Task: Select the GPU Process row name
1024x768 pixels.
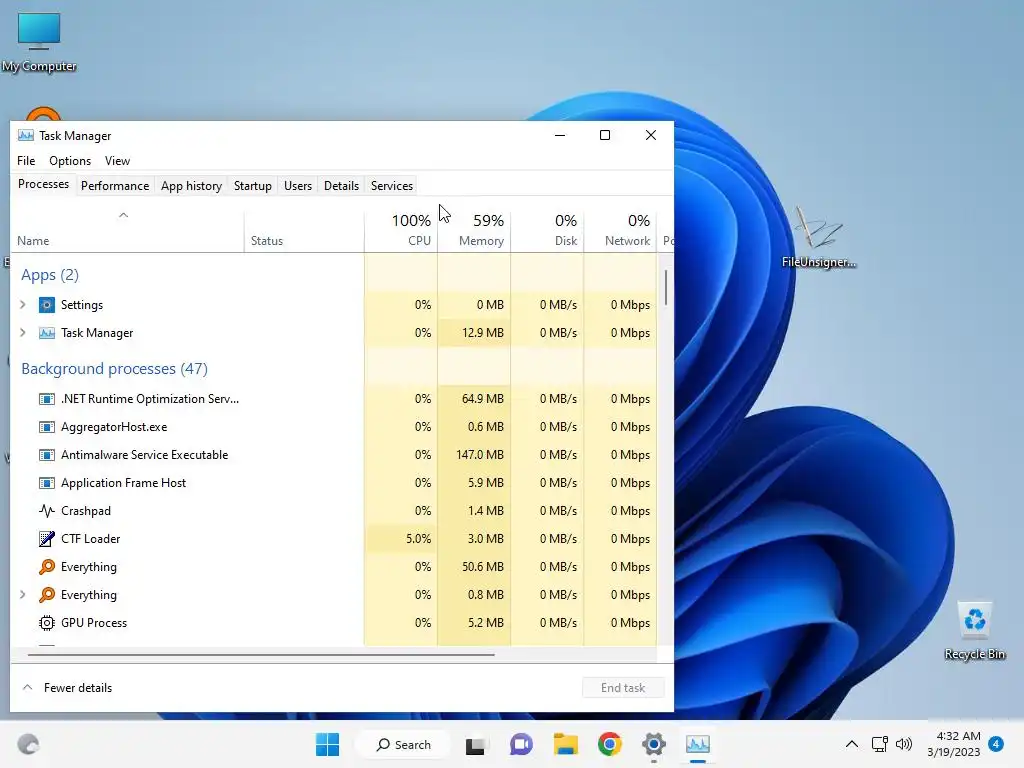Action: coord(93,623)
